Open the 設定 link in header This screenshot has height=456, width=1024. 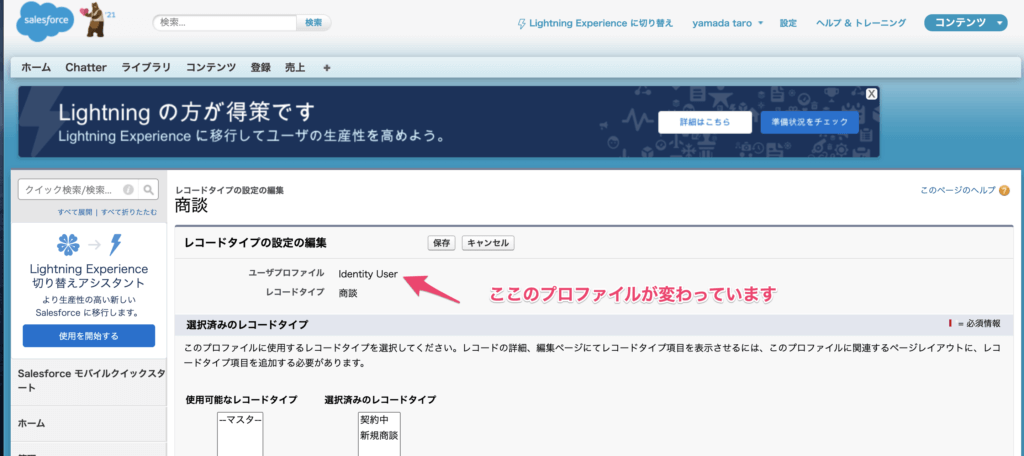[x=788, y=23]
